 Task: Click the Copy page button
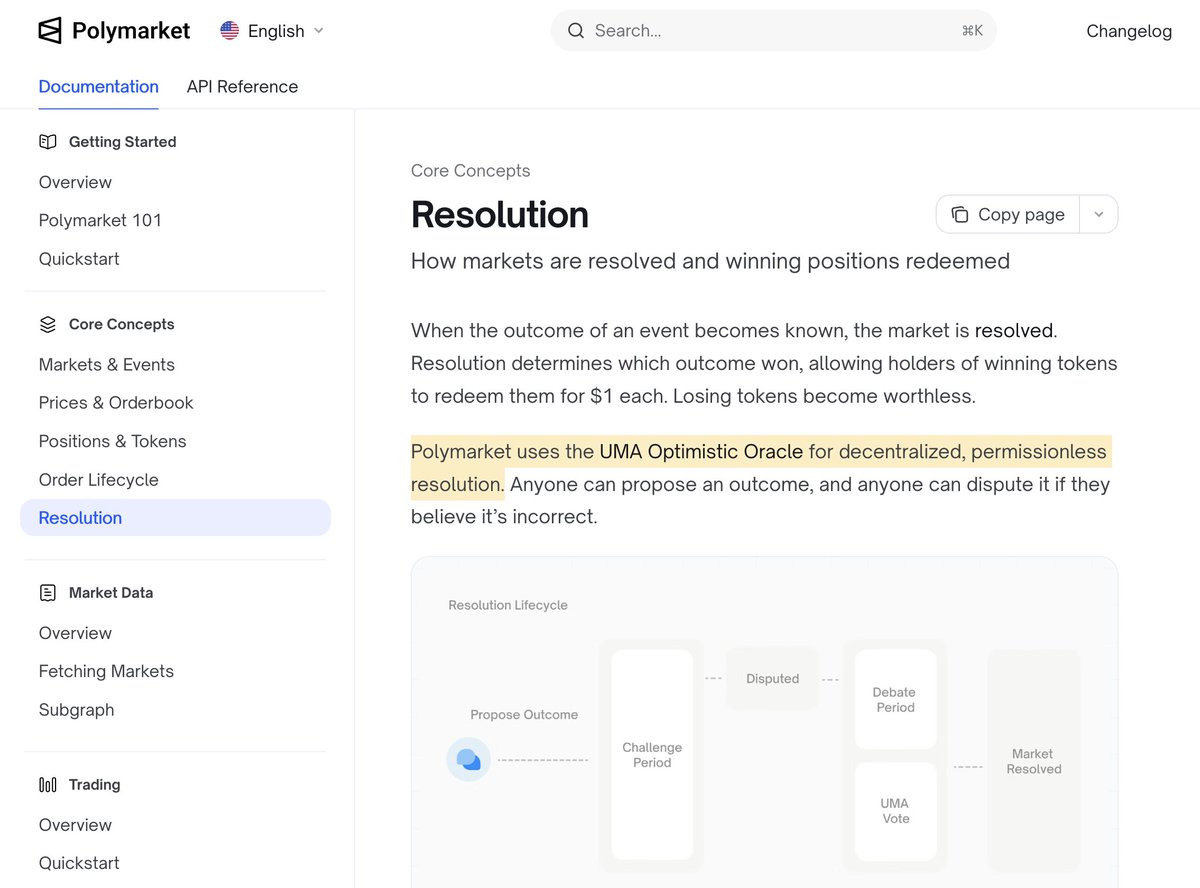pos(1008,214)
